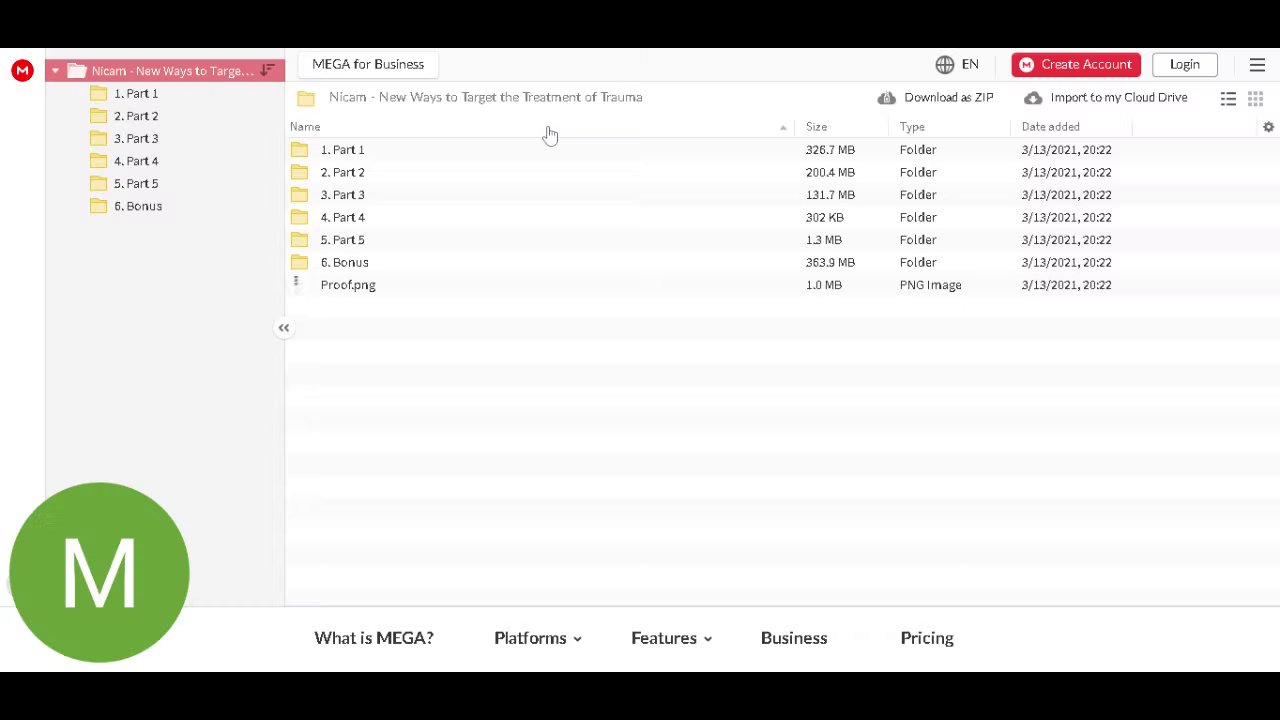
Task: Open the EN language selector
Action: (970, 64)
